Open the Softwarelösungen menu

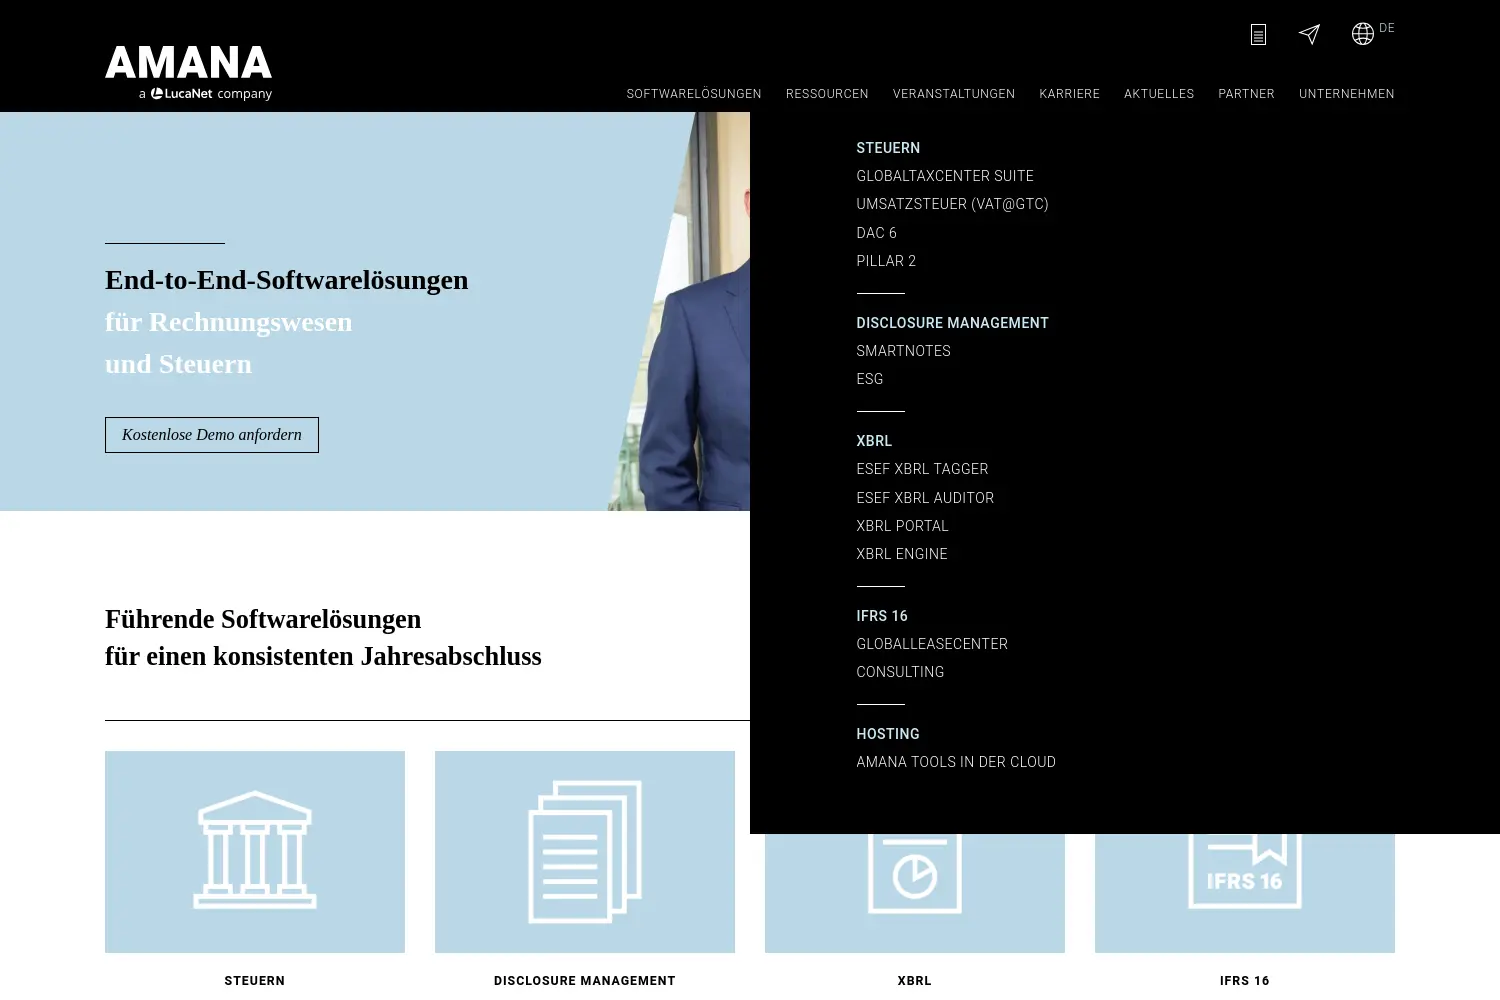pos(694,94)
